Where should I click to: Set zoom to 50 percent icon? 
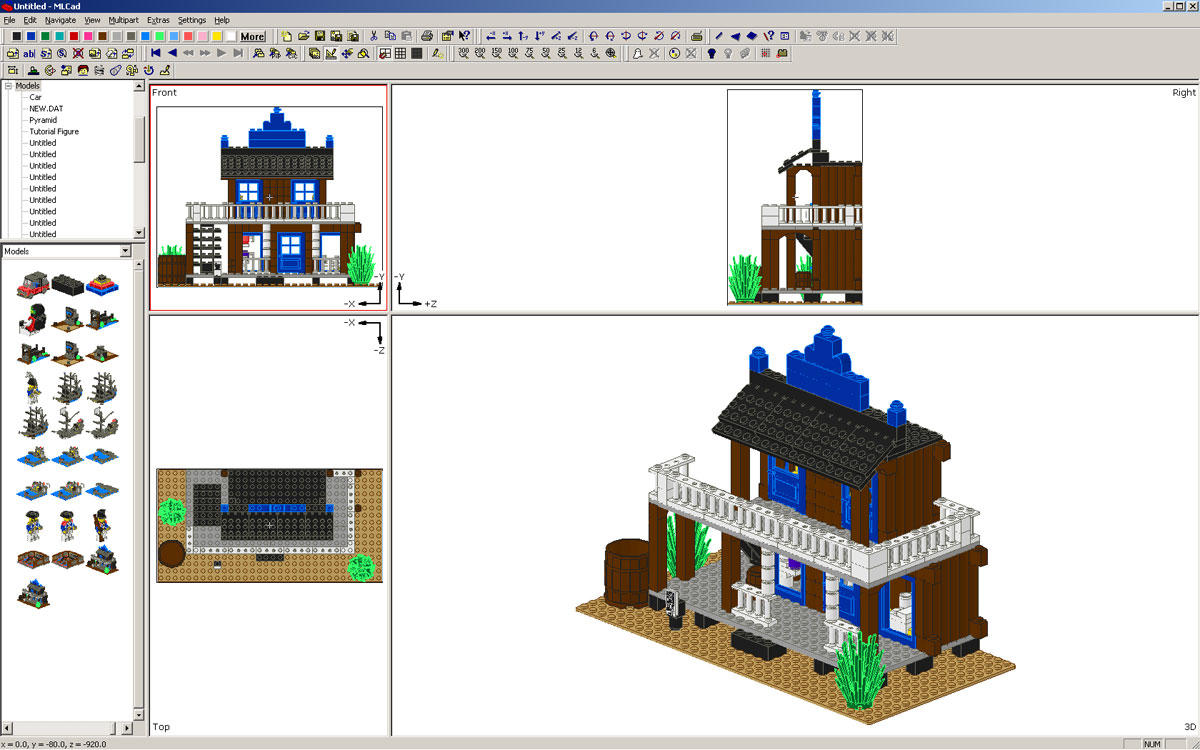click(x=546, y=53)
